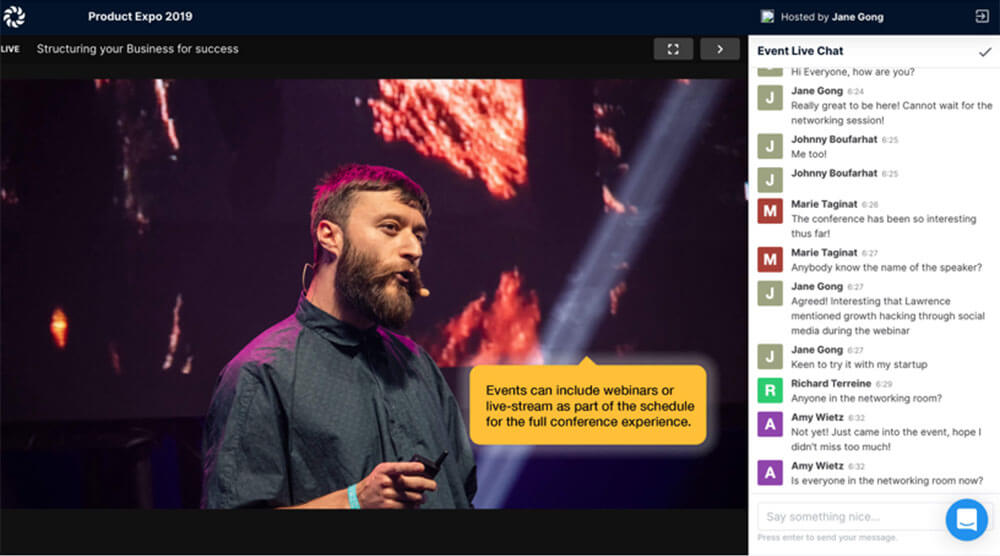Click the LIVE indicator badge
Viewport: 1000px width, 556px height.
pyautogui.click(x=10, y=49)
